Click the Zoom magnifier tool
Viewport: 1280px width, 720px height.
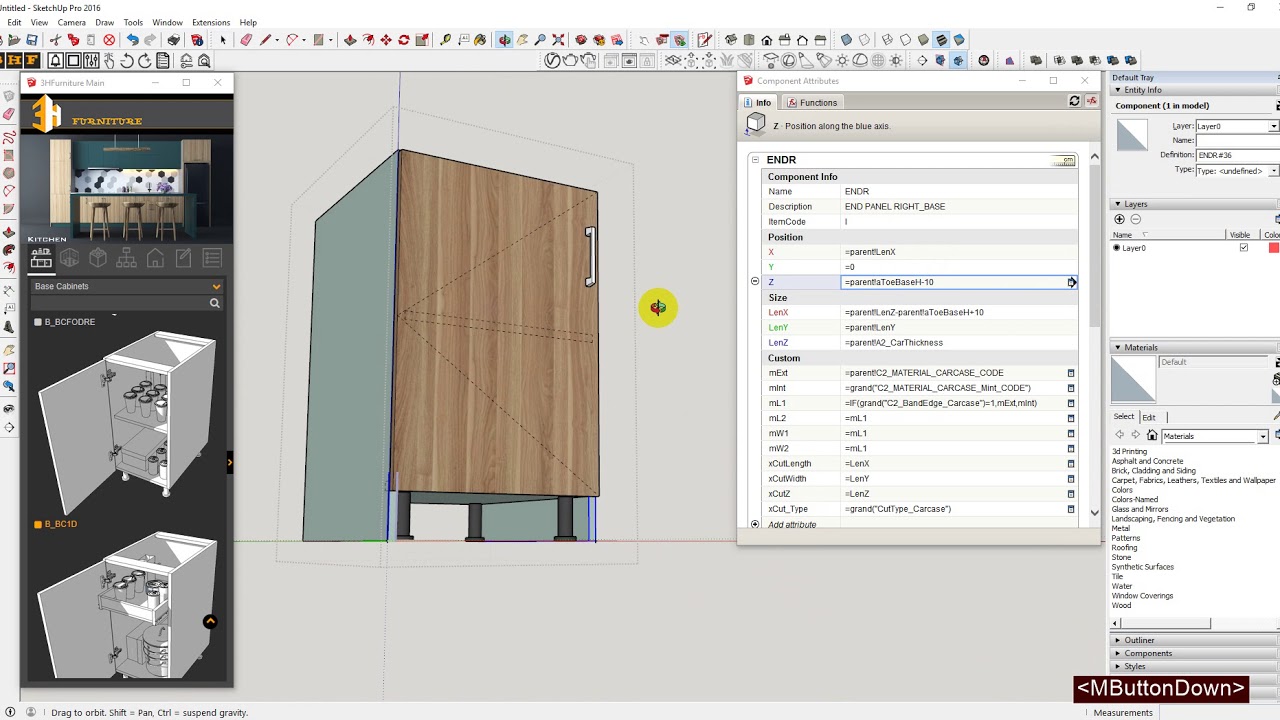540,40
